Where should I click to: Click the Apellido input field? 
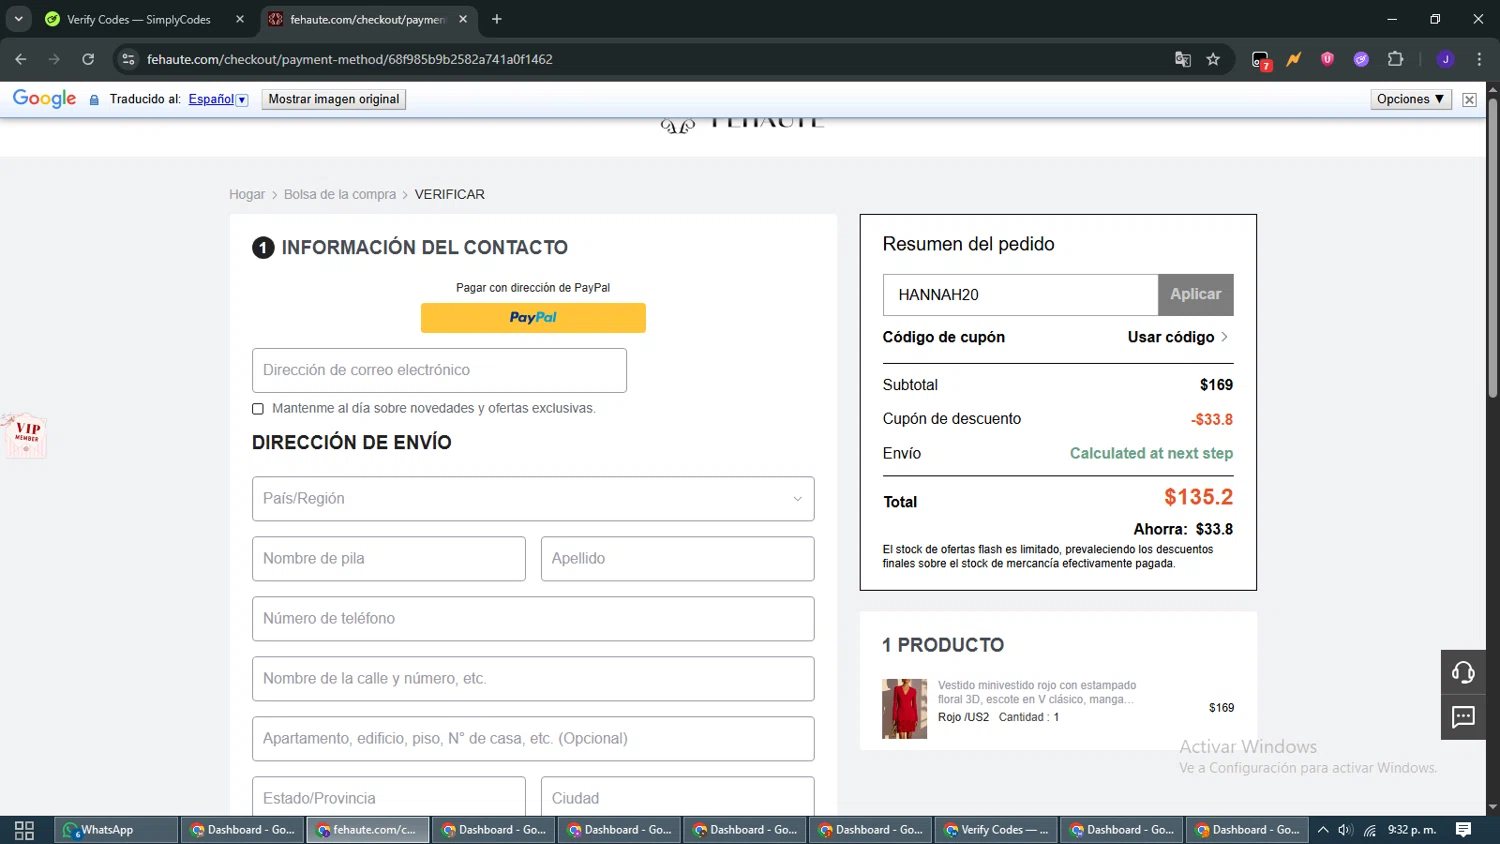click(678, 559)
